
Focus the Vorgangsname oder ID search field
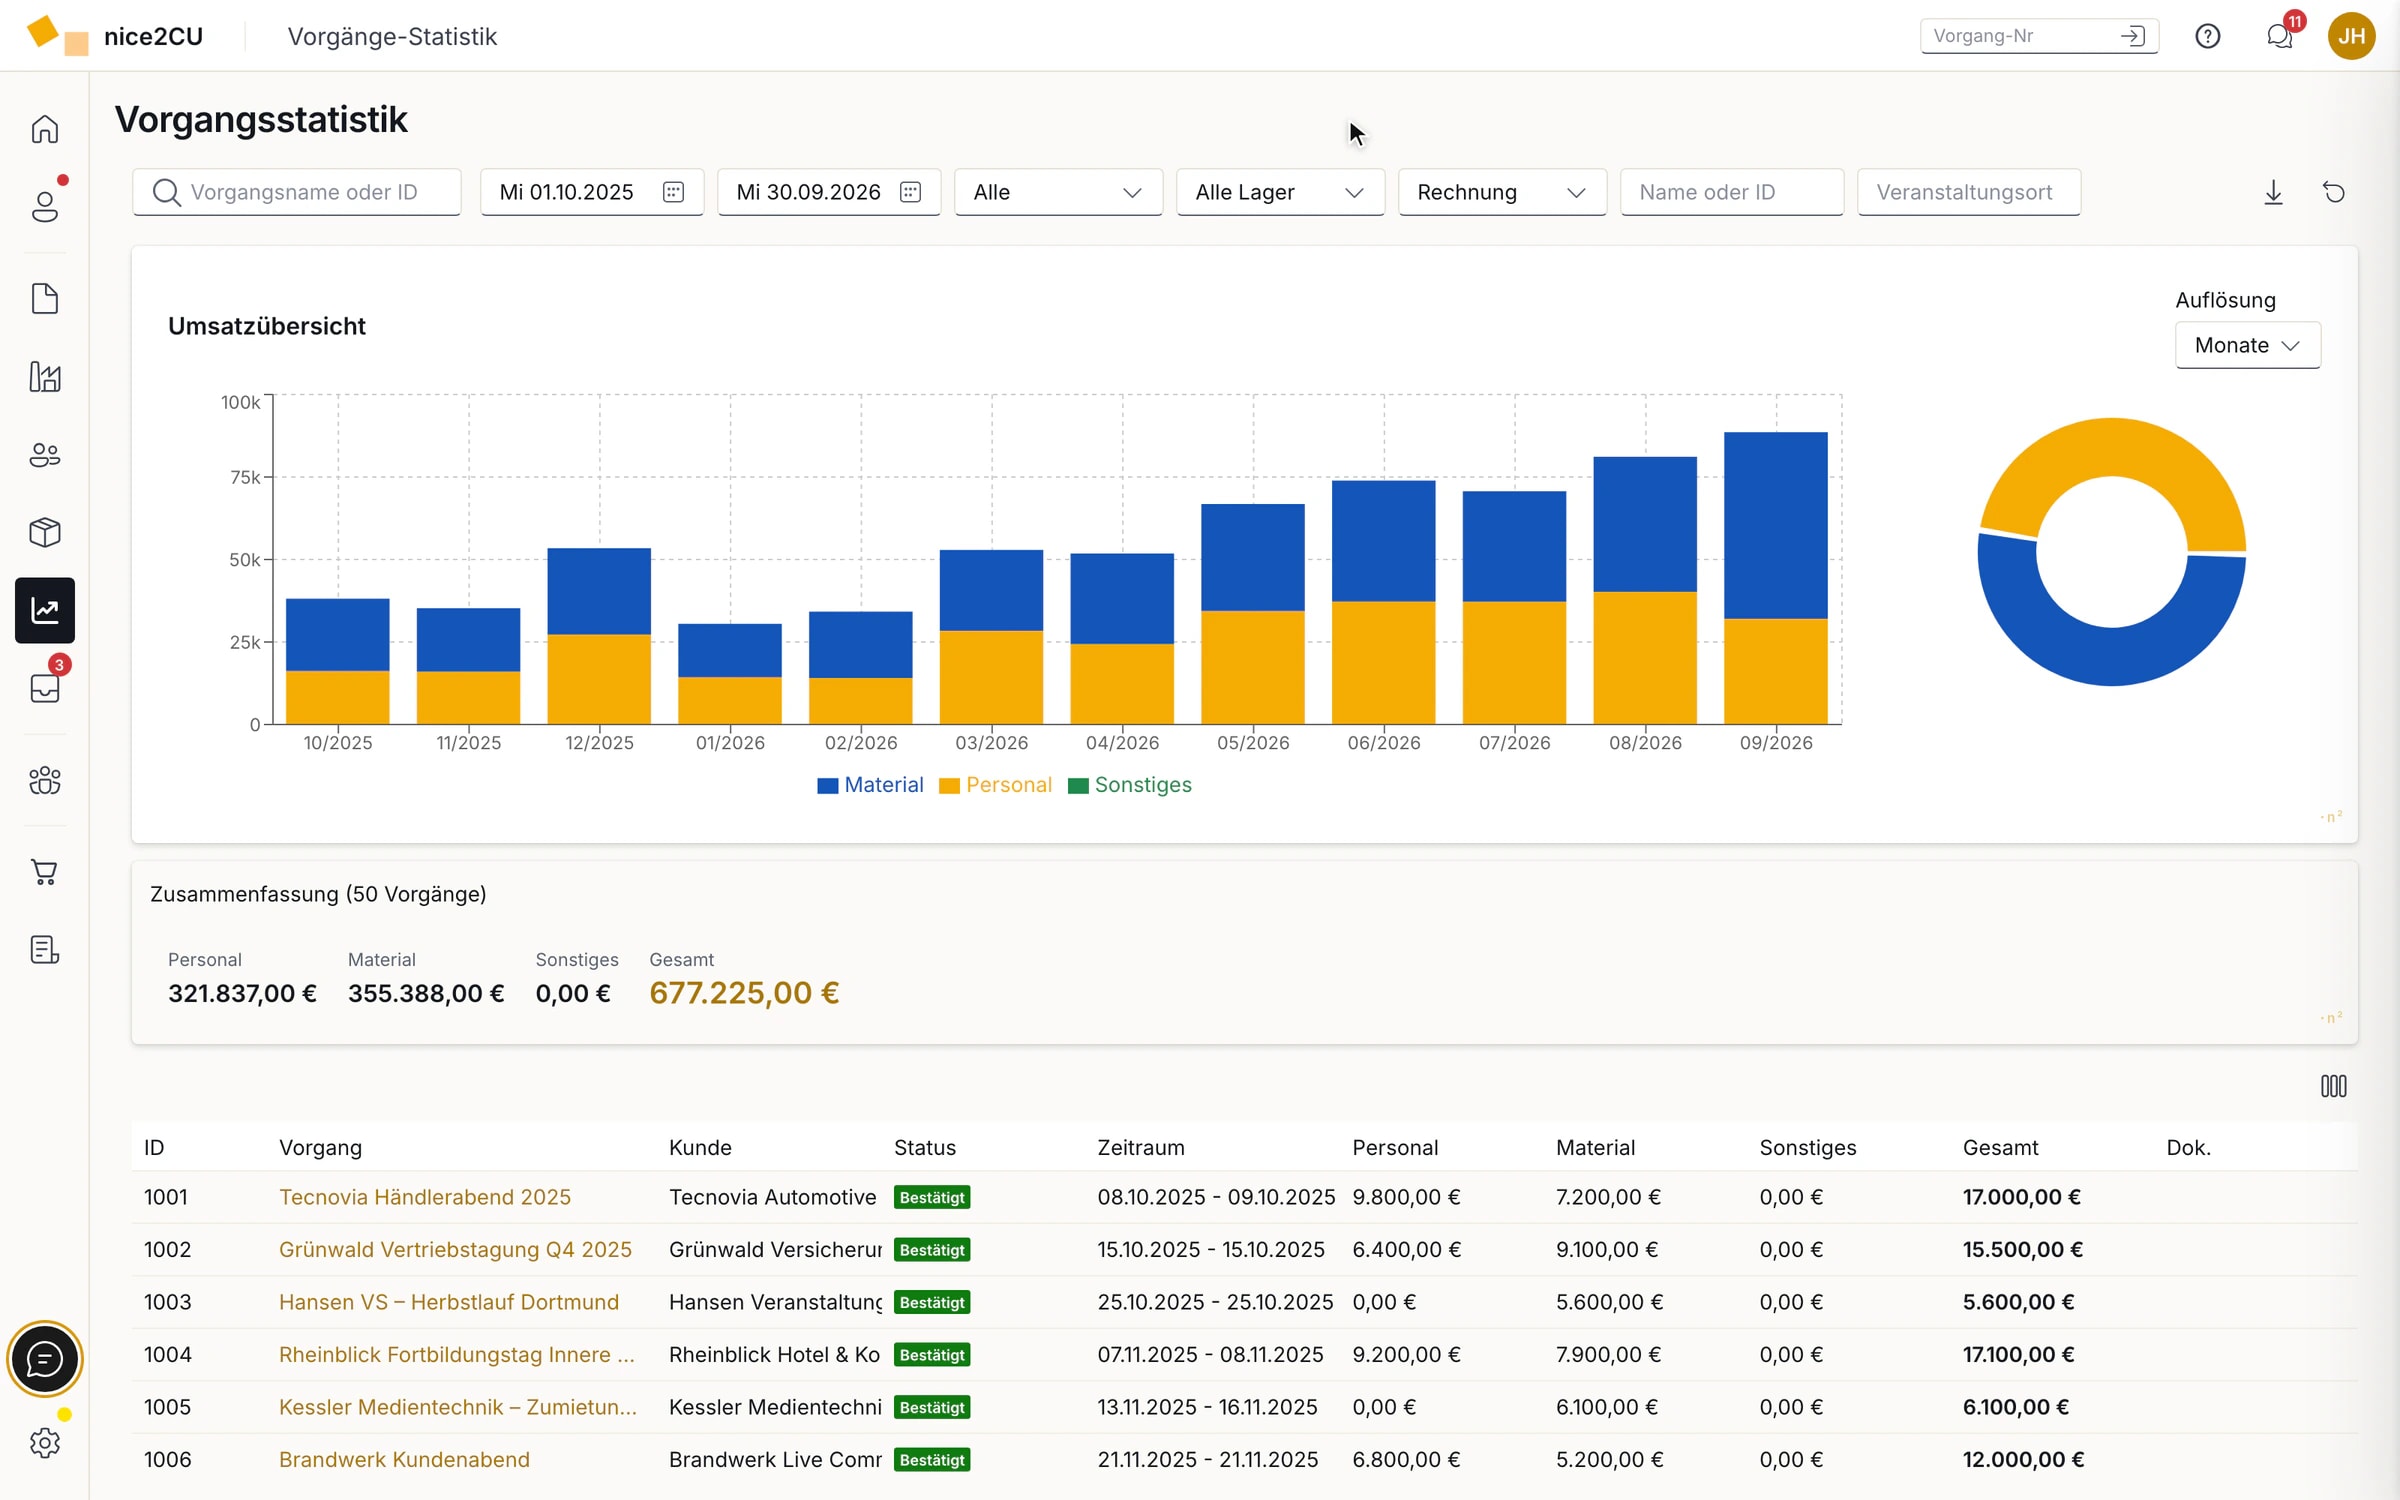click(x=297, y=192)
